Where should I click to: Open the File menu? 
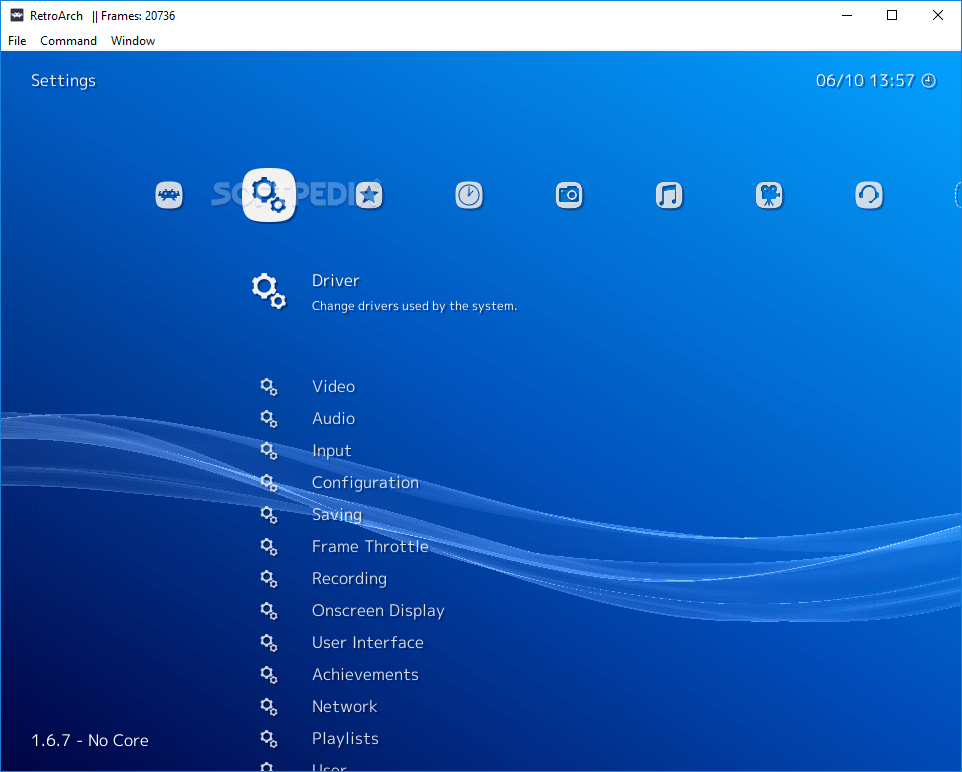(x=17, y=41)
